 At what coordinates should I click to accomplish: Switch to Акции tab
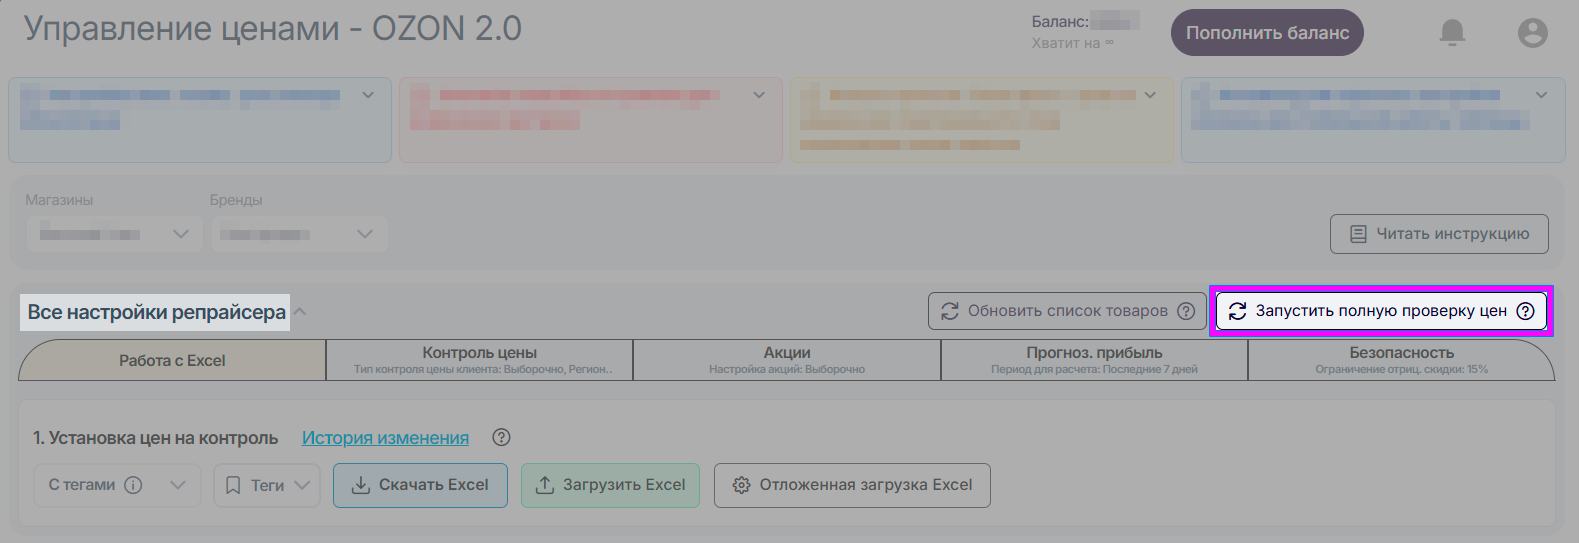[787, 360]
